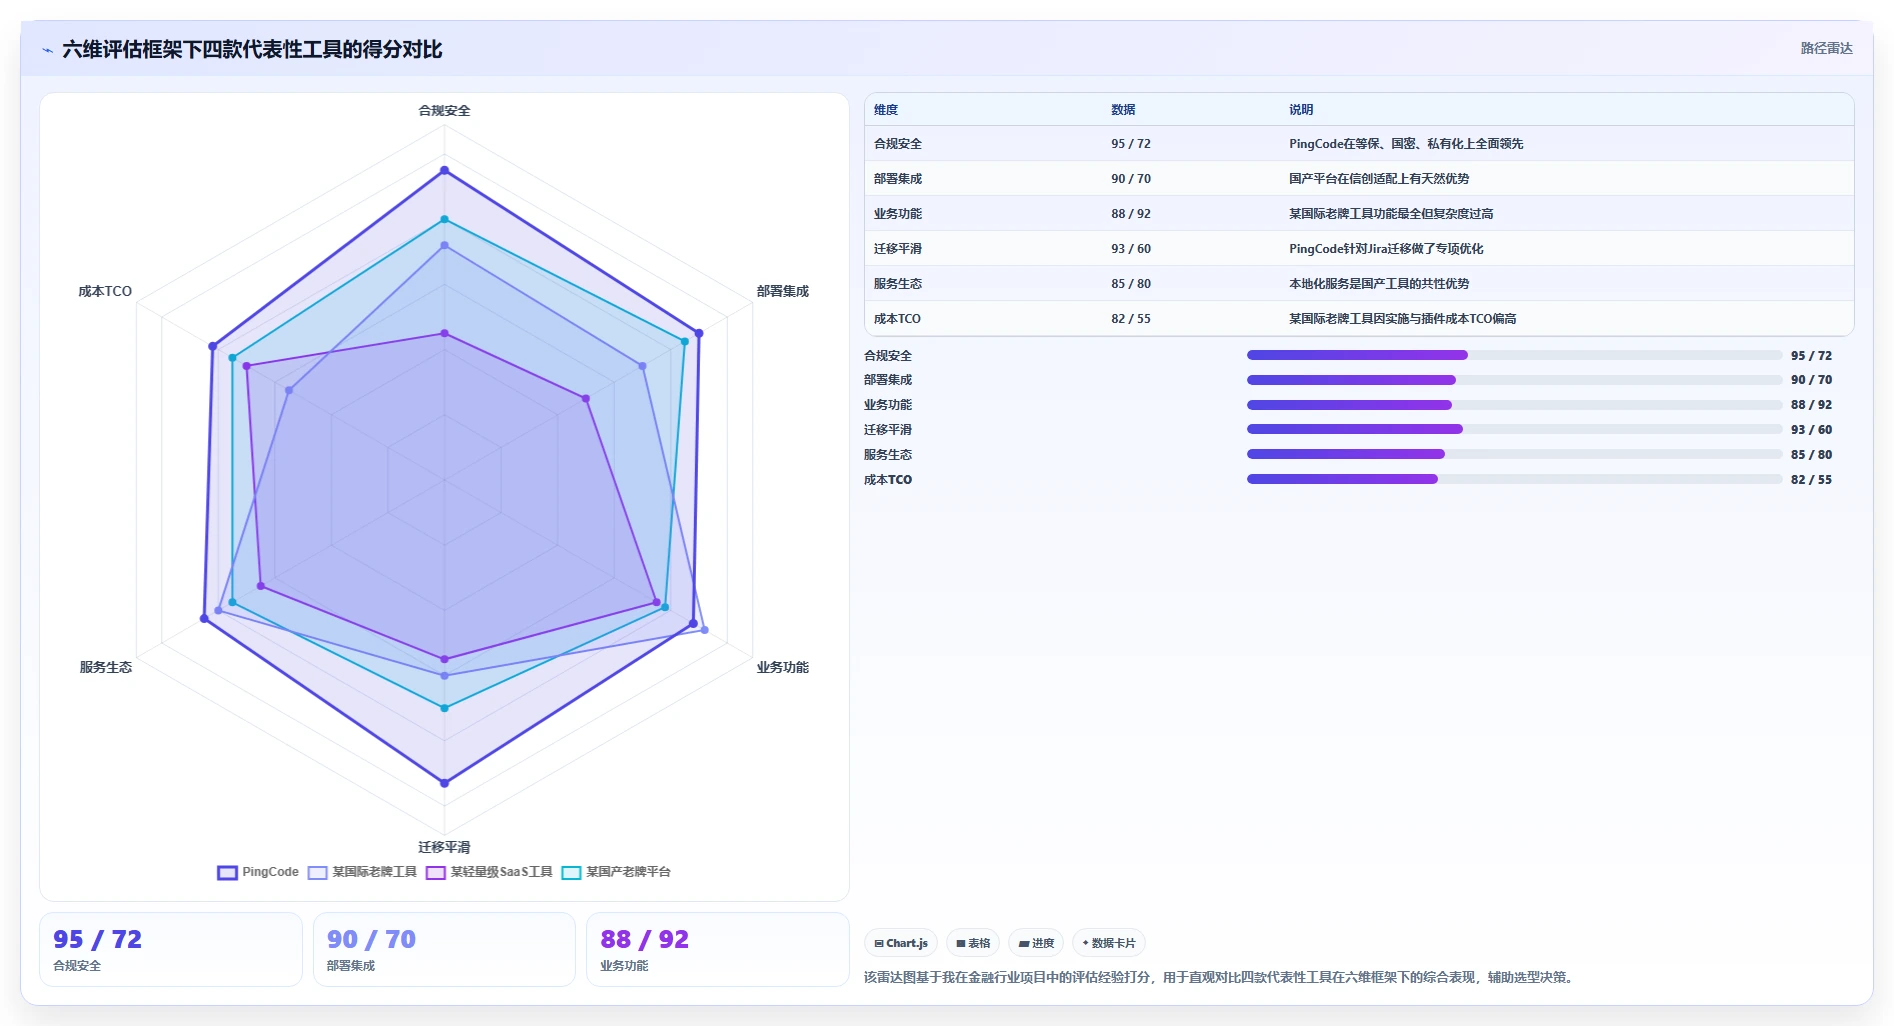Click the 业务功能 axis label on the radar chart

click(x=783, y=667)
